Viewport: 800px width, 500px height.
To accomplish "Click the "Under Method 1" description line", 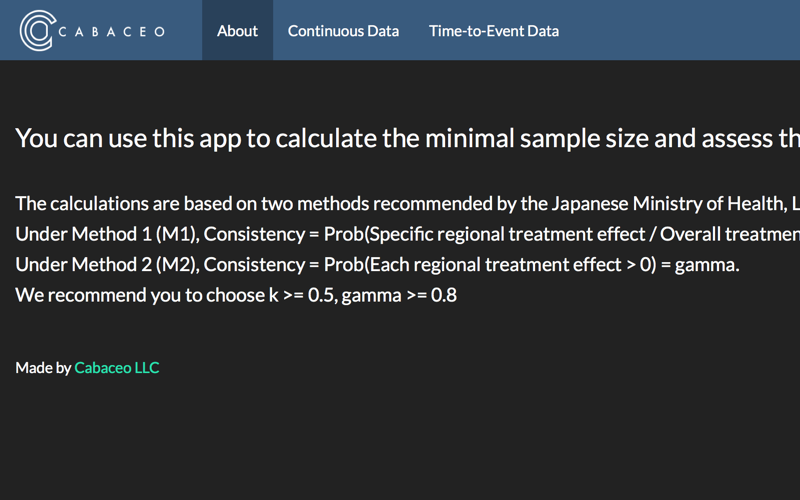I will click(408, 234).
